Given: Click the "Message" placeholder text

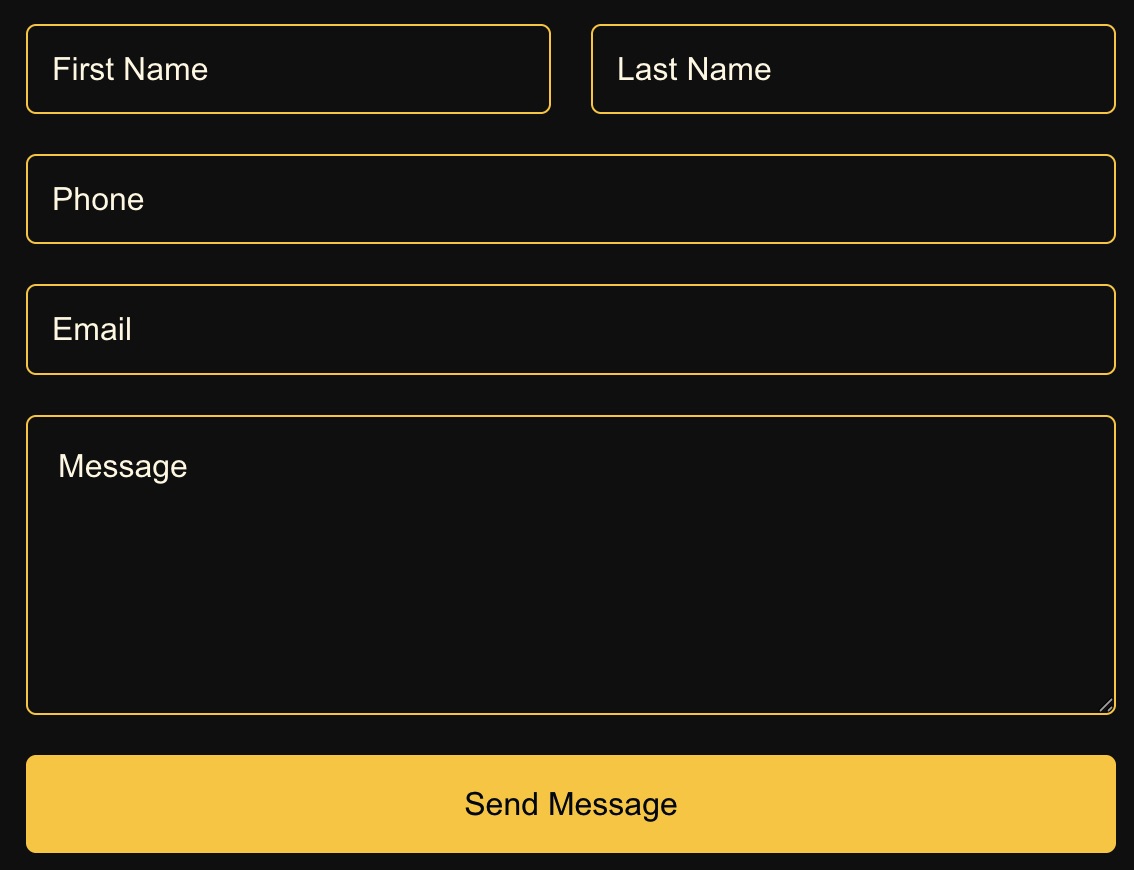Looking at the screenshot, I should click(123, 466).
